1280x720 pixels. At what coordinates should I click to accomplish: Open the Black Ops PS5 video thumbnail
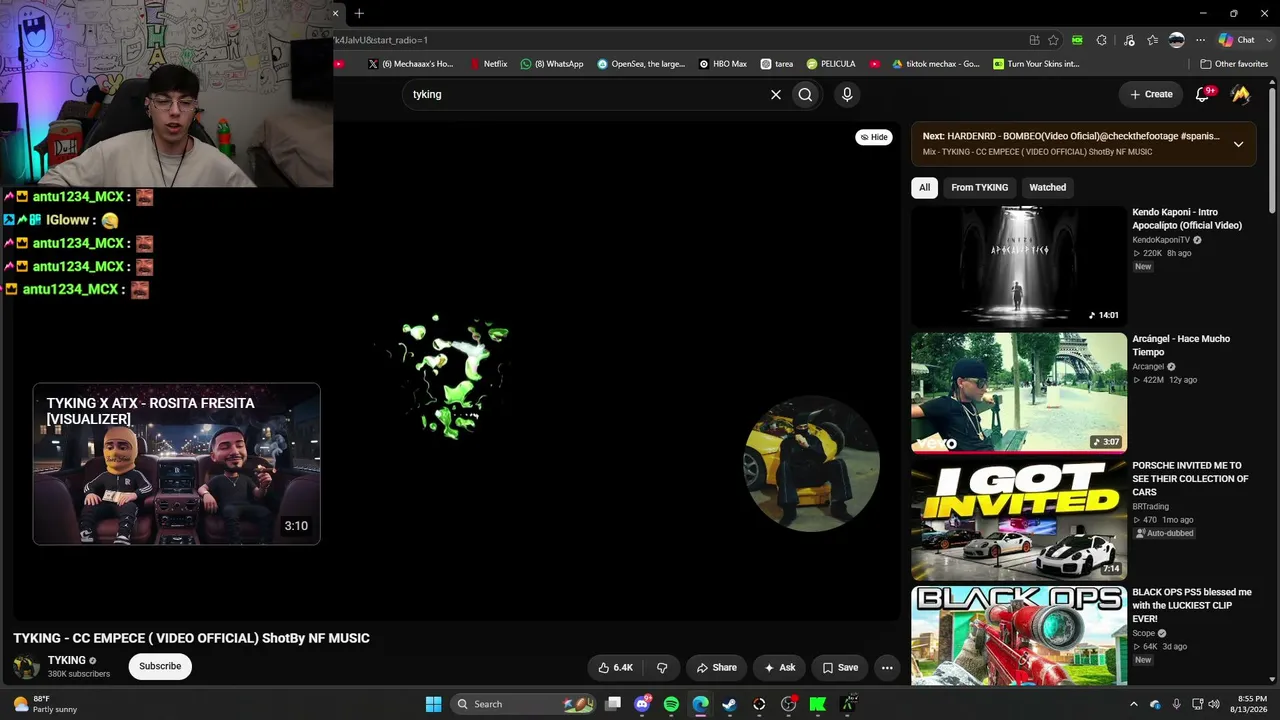(x=1018, y=636)
